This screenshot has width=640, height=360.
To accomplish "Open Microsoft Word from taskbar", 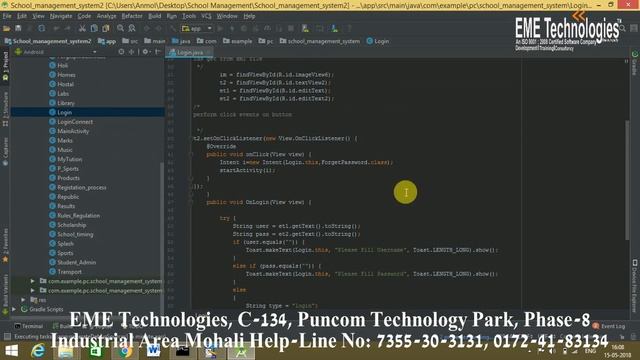I will [x=153, y=351].
